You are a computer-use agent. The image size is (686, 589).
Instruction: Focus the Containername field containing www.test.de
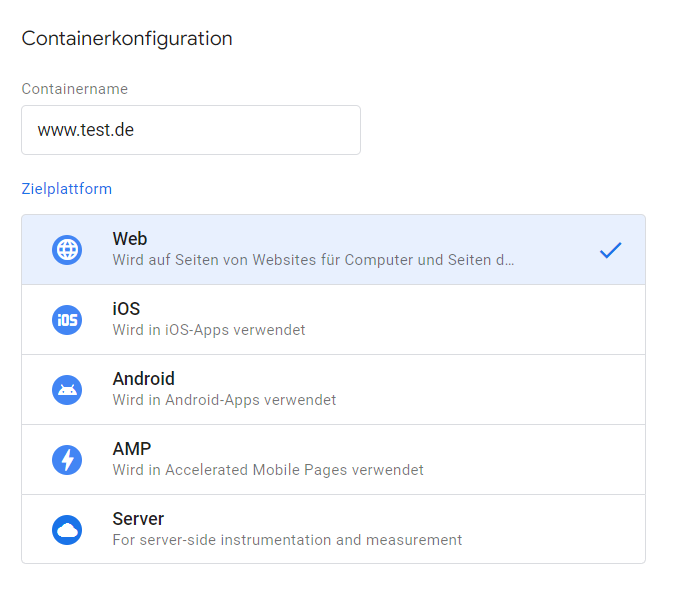point(190,130)
